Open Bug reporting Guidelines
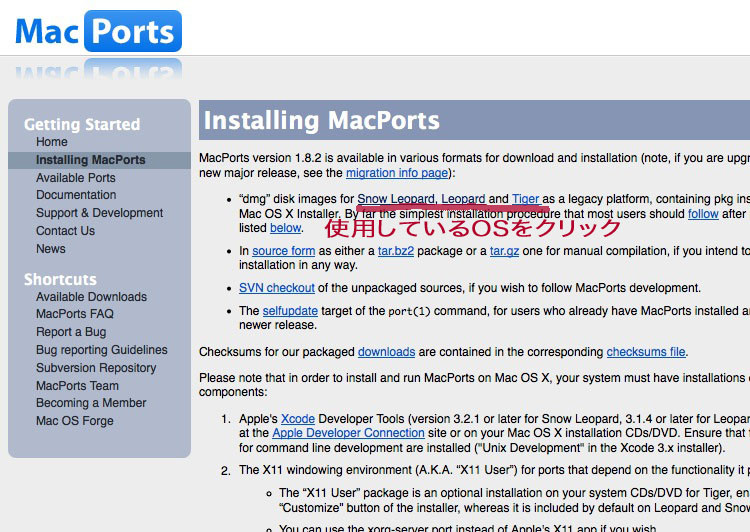 pos(102,350)
